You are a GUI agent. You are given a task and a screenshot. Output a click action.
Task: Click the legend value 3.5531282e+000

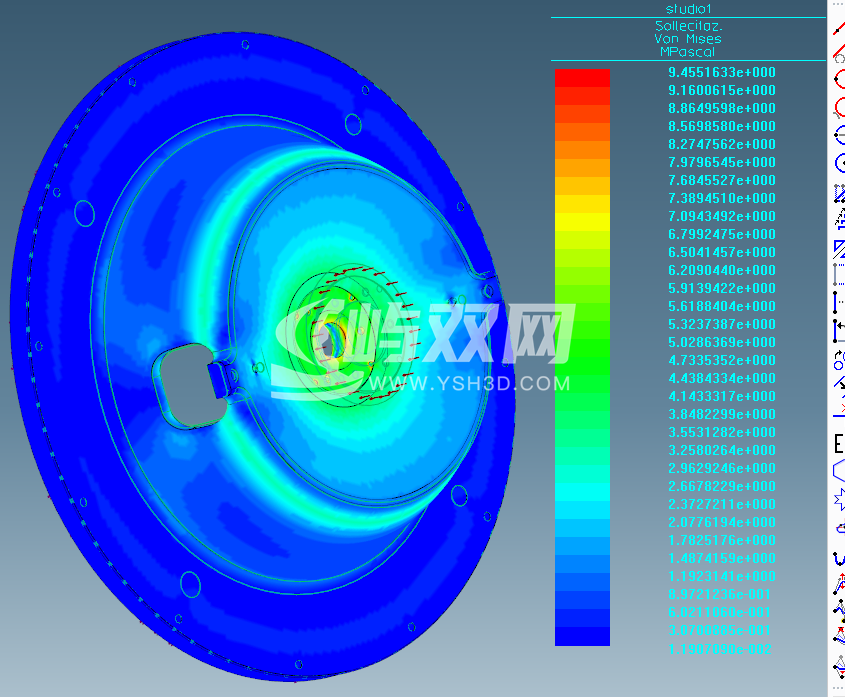click(722, 432)
